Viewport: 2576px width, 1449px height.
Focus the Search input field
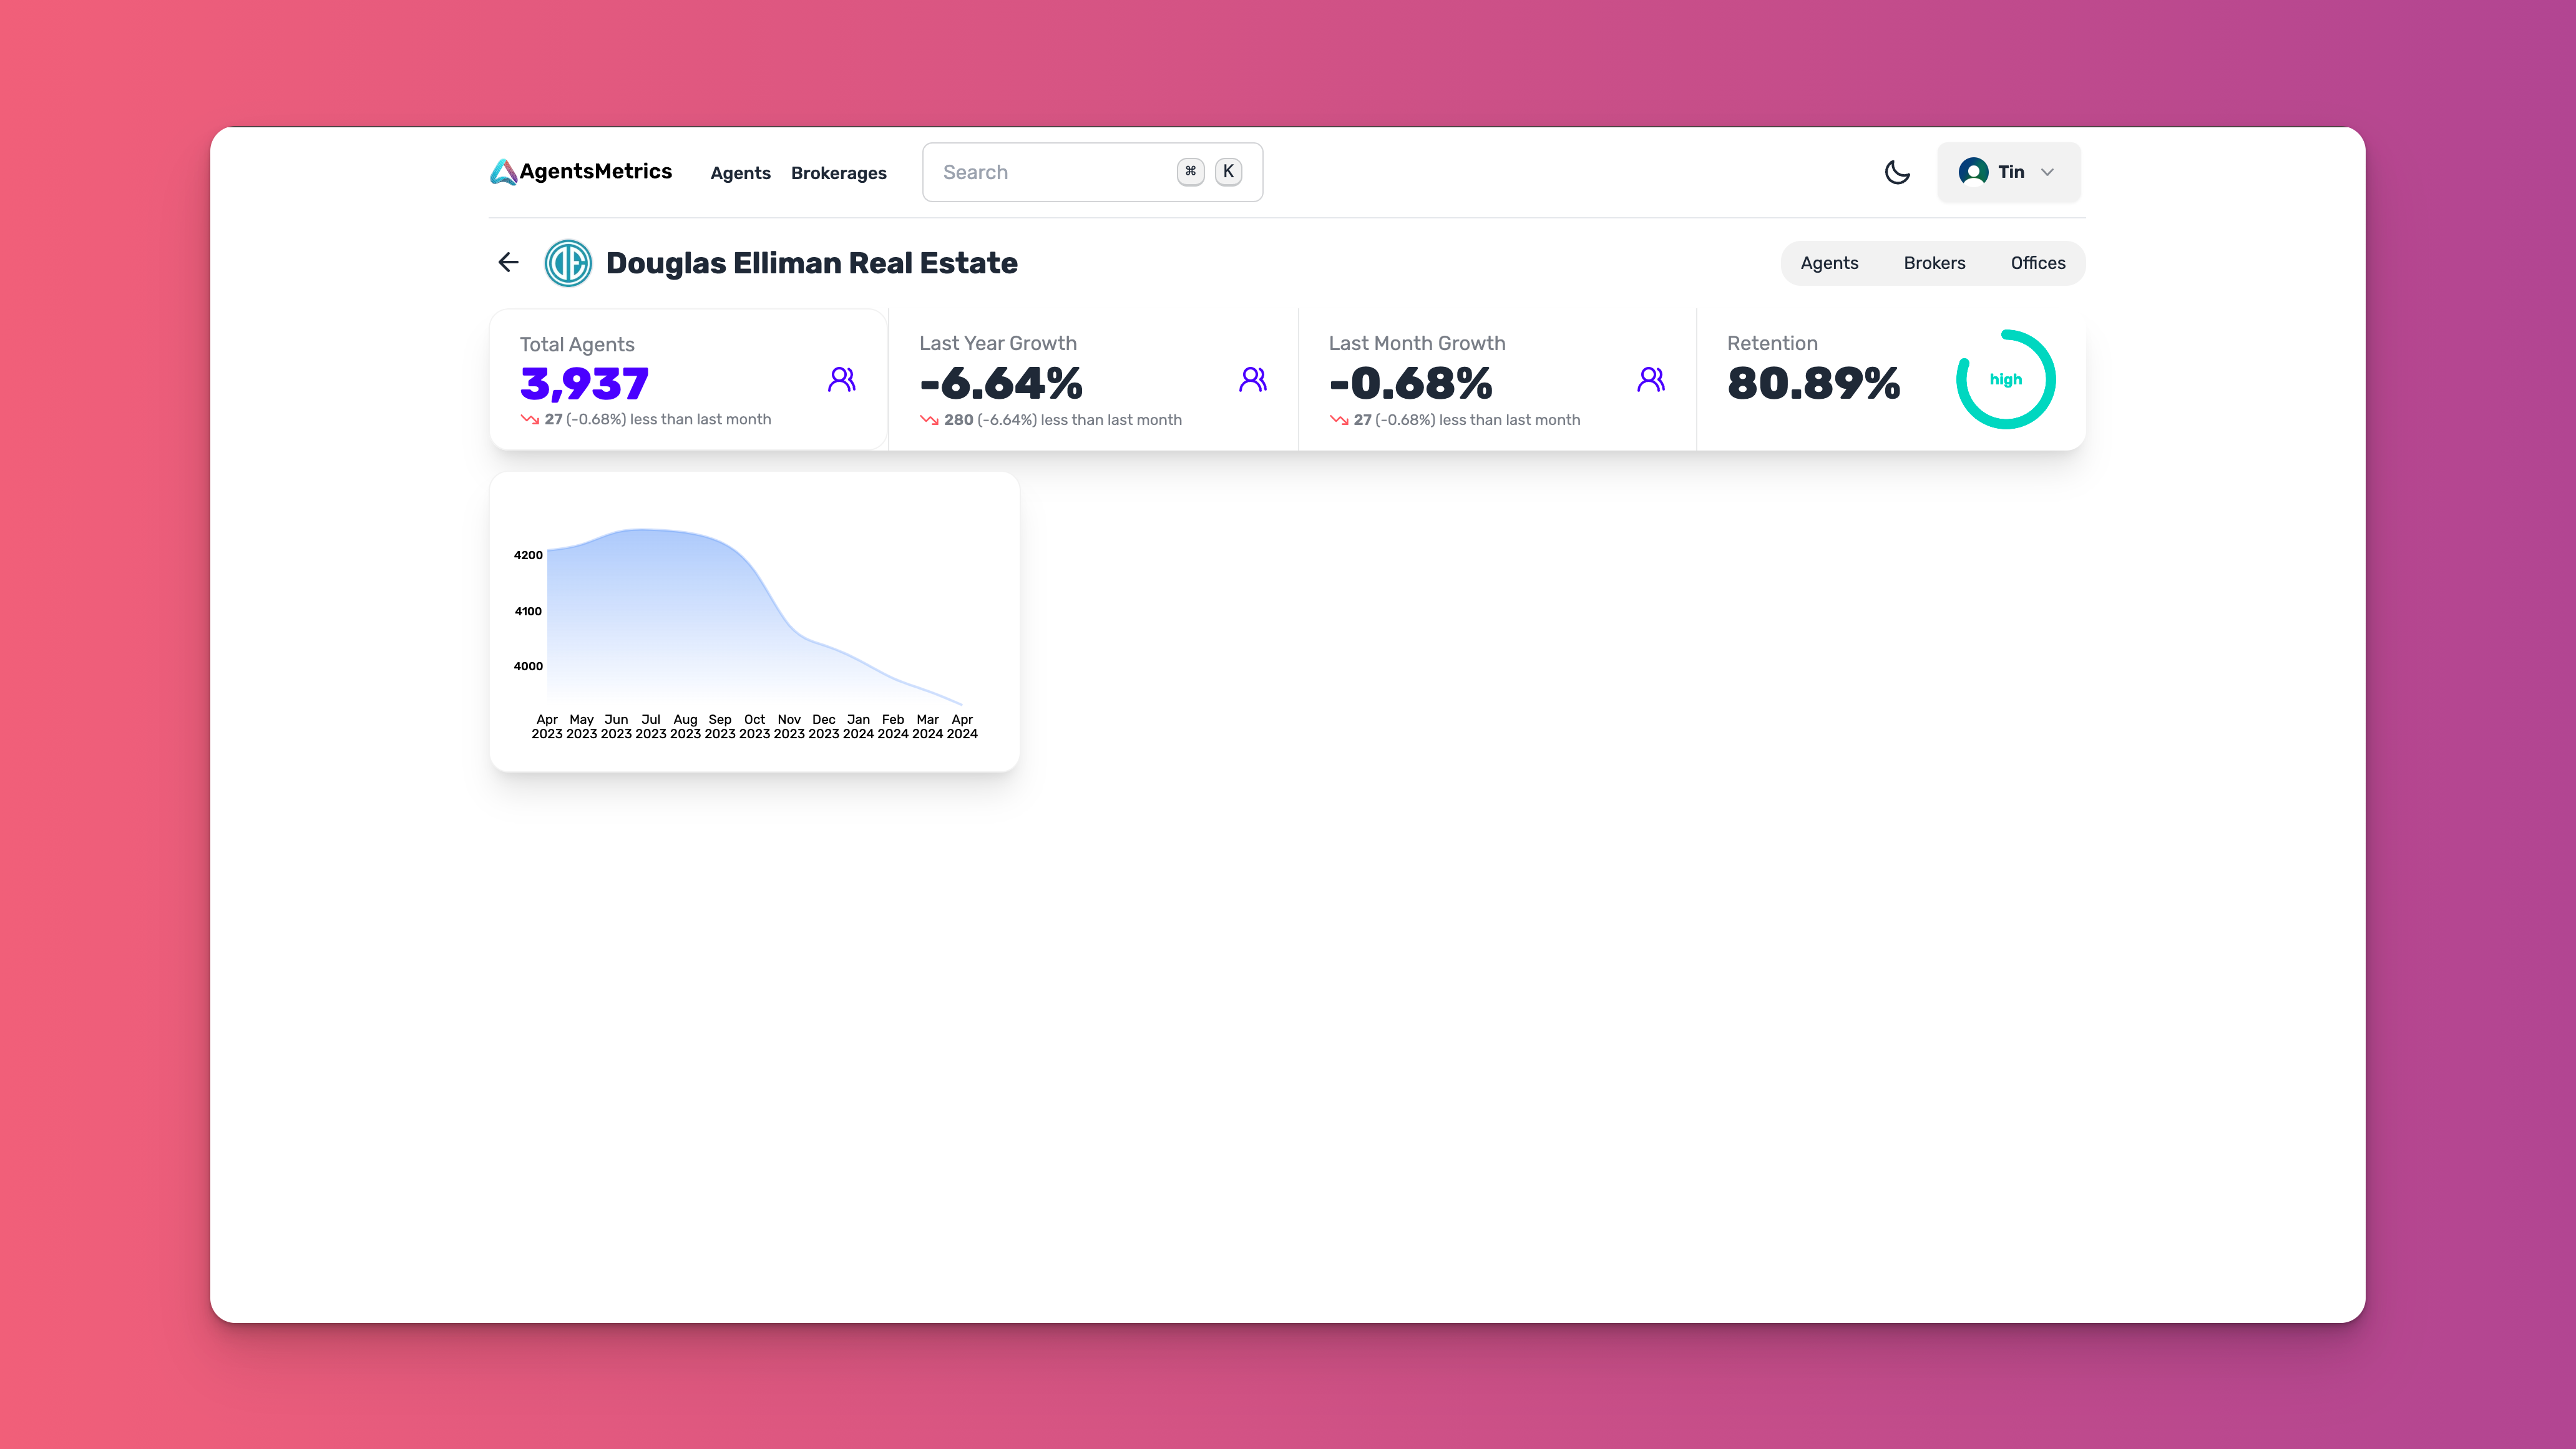(x=1092, y=172)
